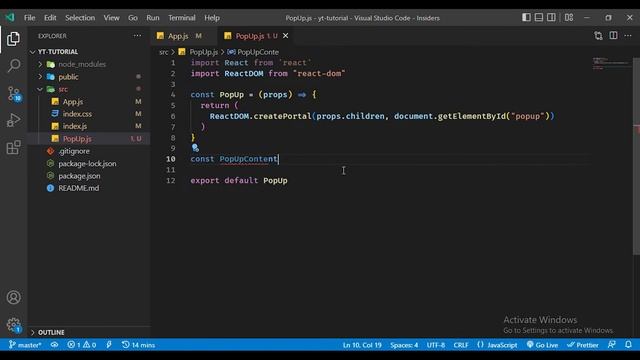Toggle the primary side bar layout icon
Screen dimensions: 640x360
click(527, 18)
